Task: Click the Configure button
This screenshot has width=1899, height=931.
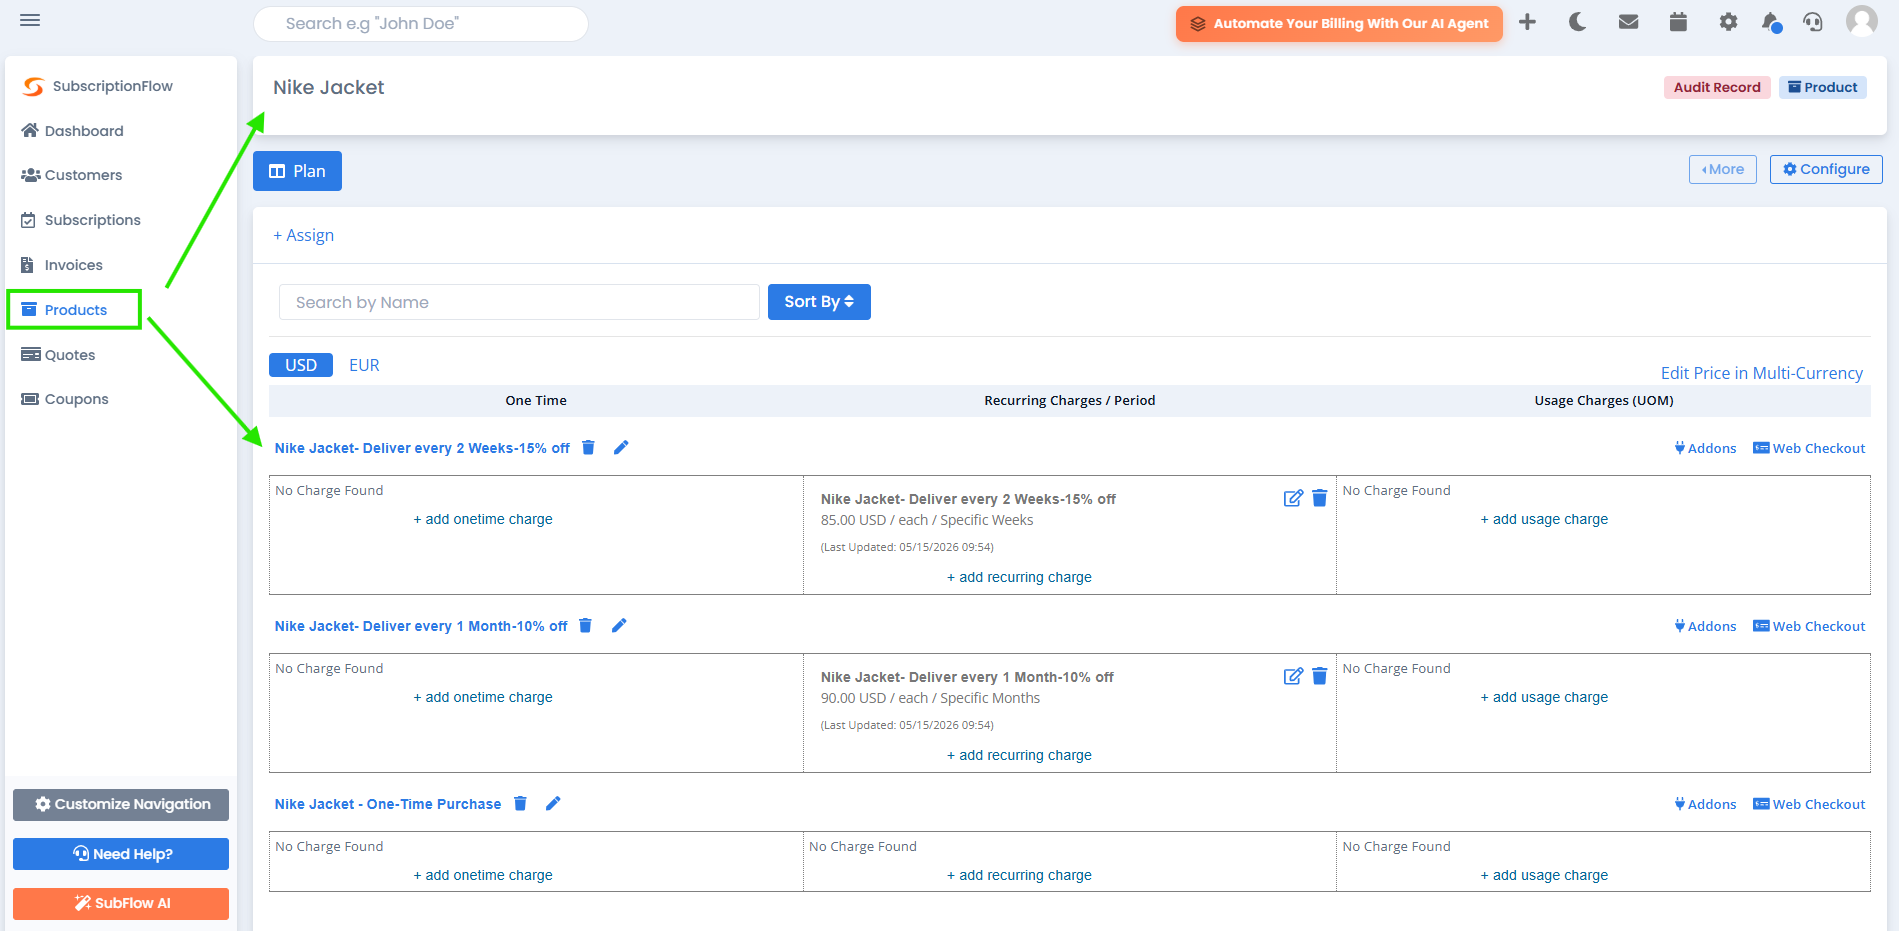Action: pos(1826,169)
